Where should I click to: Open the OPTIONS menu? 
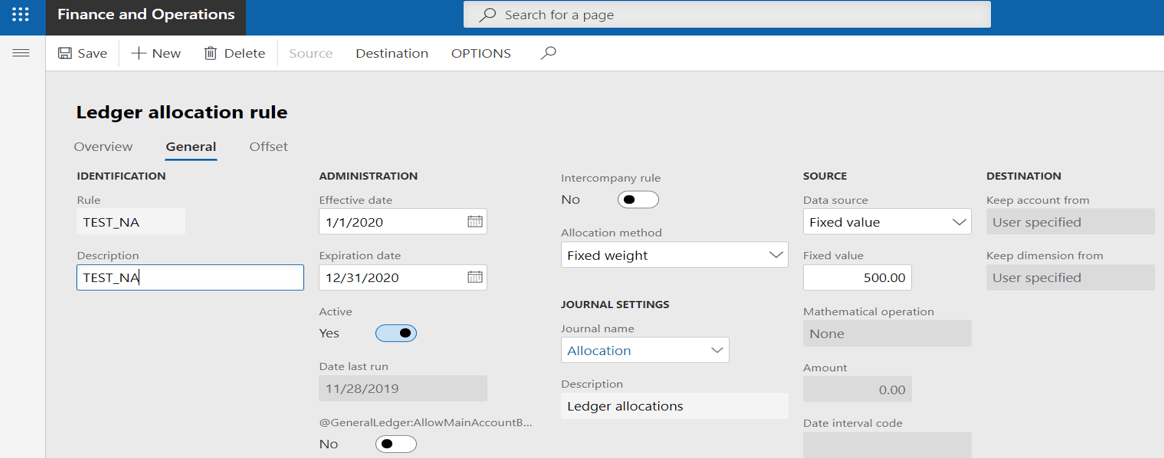point(481,53)
